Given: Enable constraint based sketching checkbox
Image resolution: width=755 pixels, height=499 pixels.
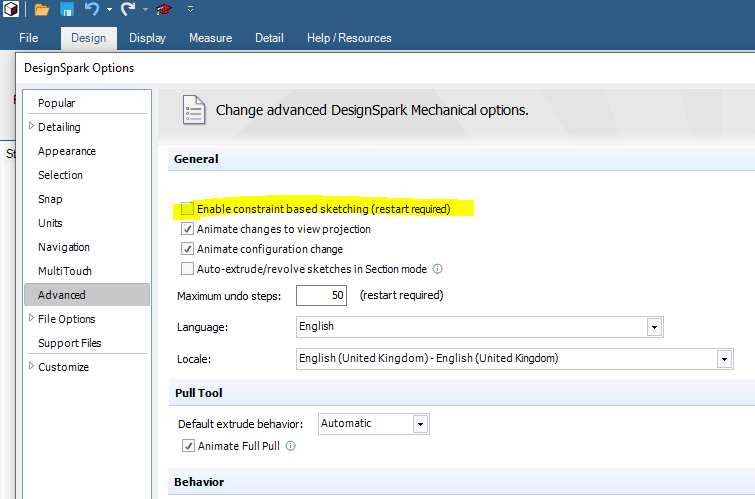Looking at the screenshot, I should (x=187, y=209).
